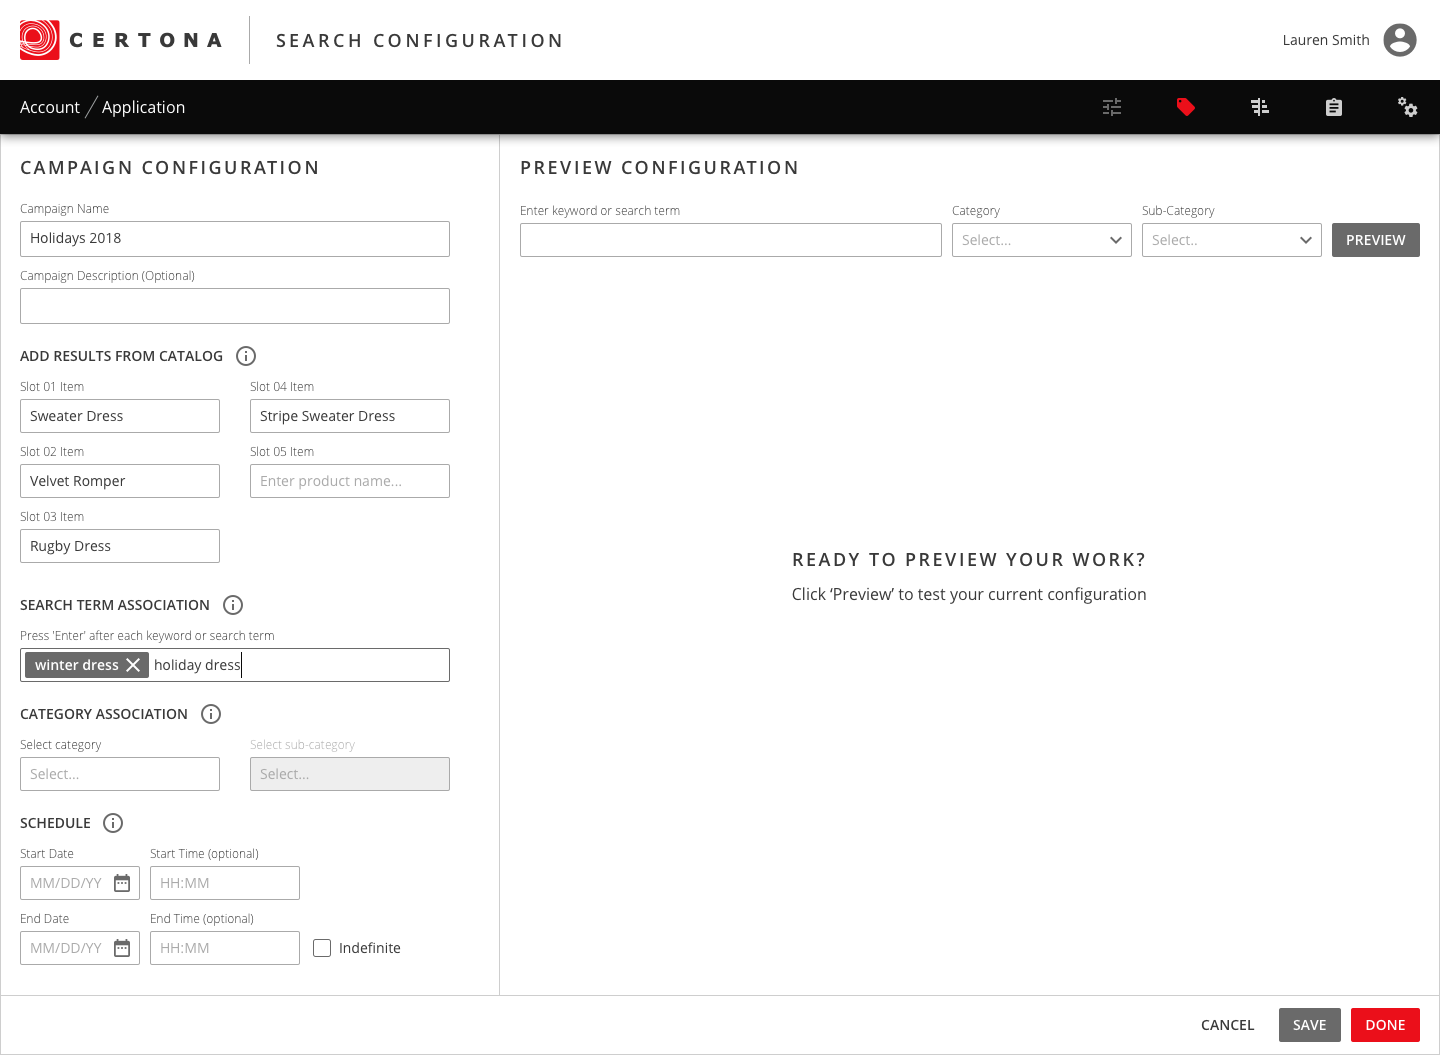Open the Select category dropdown

click(x=120, y=774)
